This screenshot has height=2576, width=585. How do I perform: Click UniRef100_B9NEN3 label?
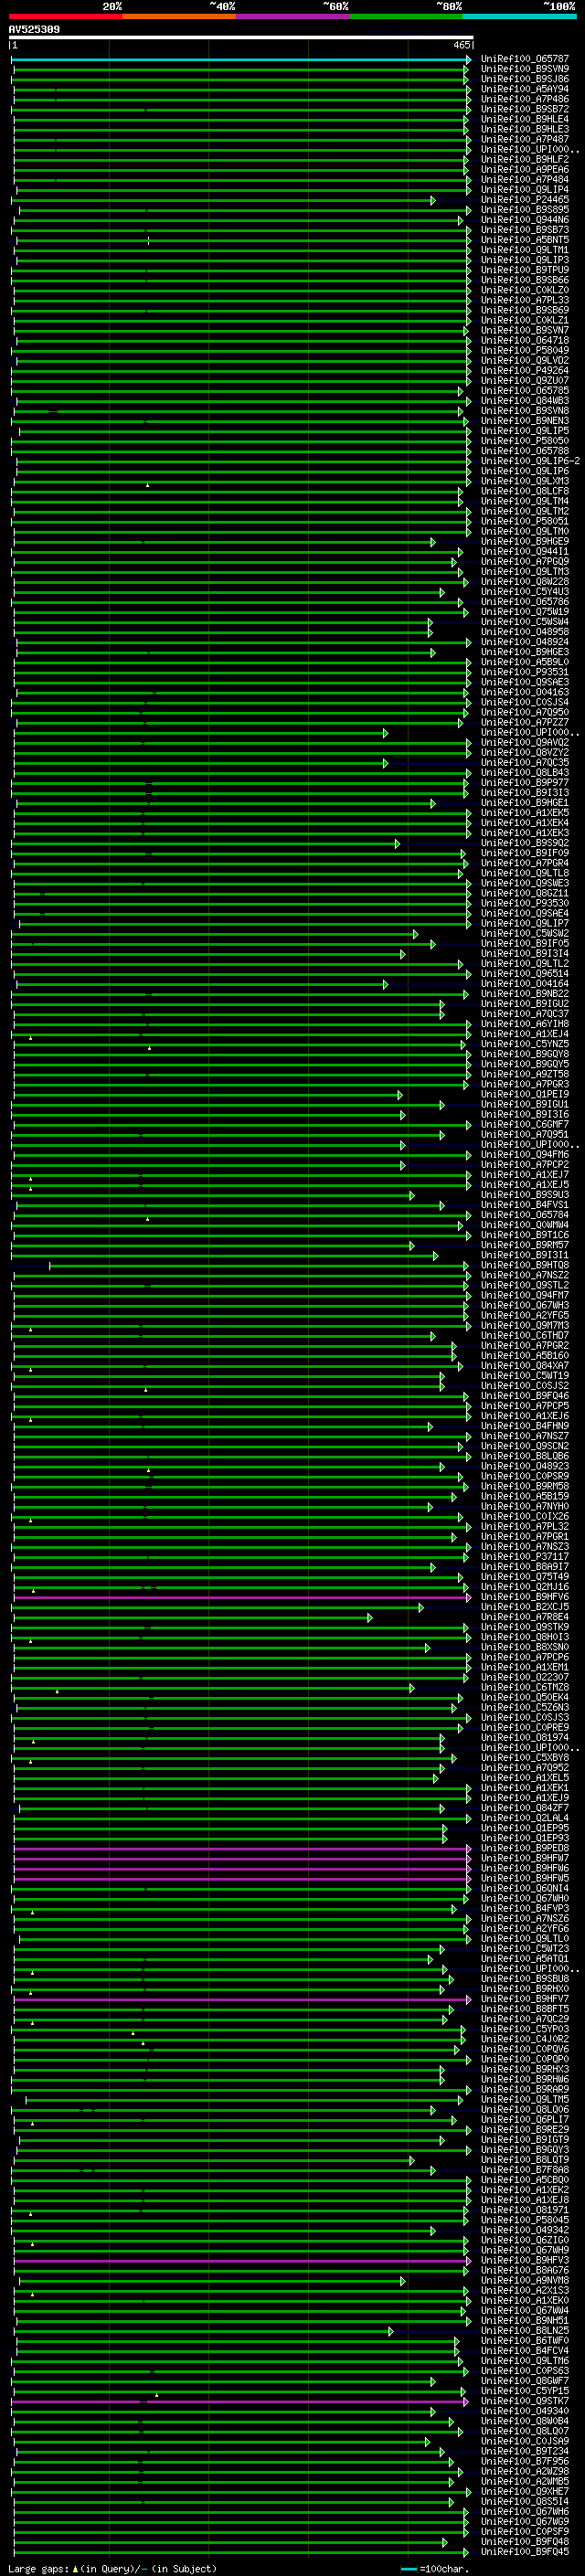coord(524,421)
